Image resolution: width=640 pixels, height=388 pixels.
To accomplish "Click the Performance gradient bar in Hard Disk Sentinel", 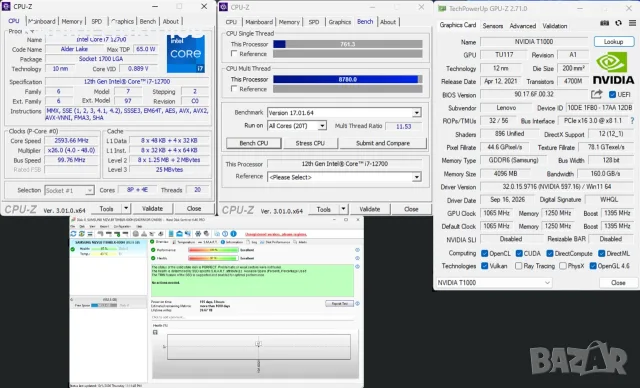I will [213, 250].
